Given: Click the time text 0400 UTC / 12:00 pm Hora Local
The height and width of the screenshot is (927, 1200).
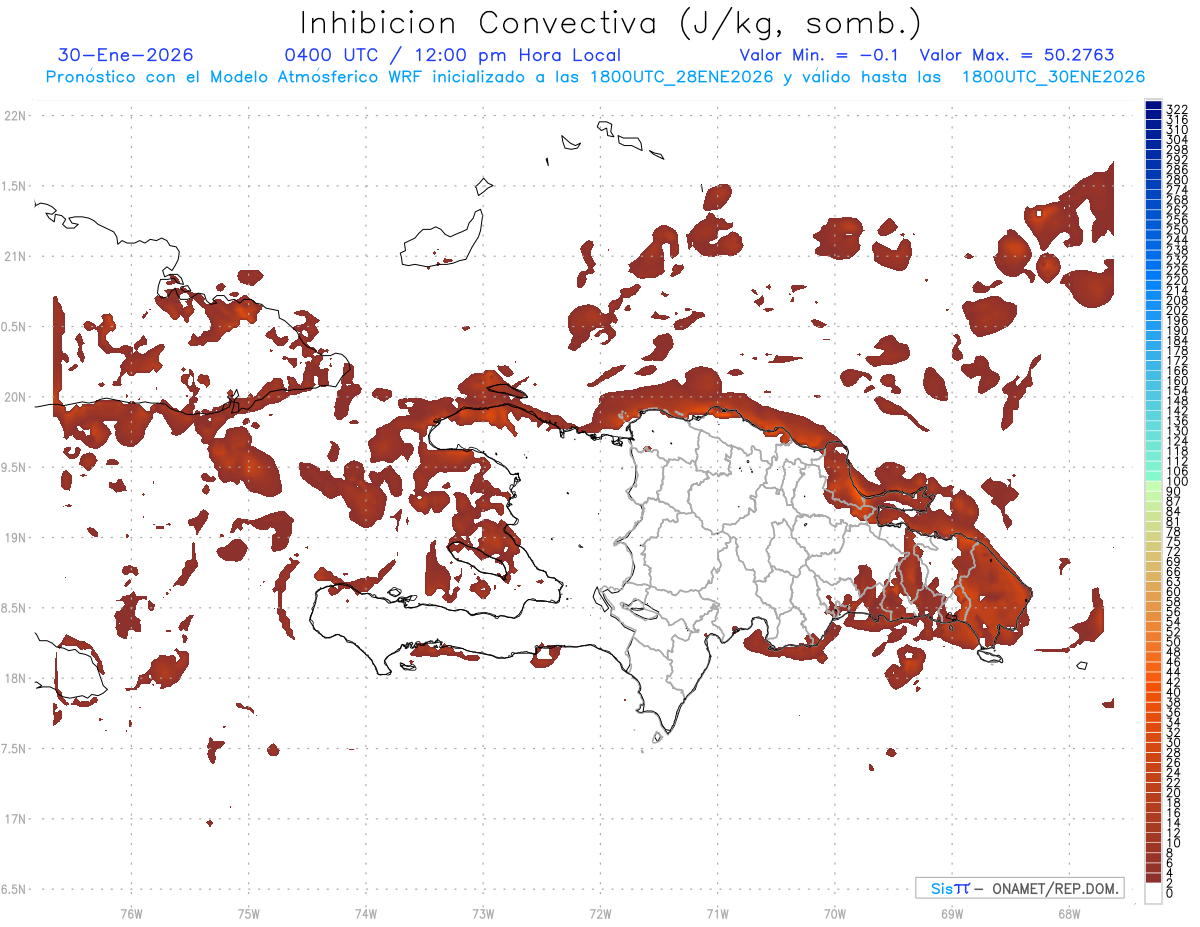Looking at the screenshot, I should click(452, 56).
